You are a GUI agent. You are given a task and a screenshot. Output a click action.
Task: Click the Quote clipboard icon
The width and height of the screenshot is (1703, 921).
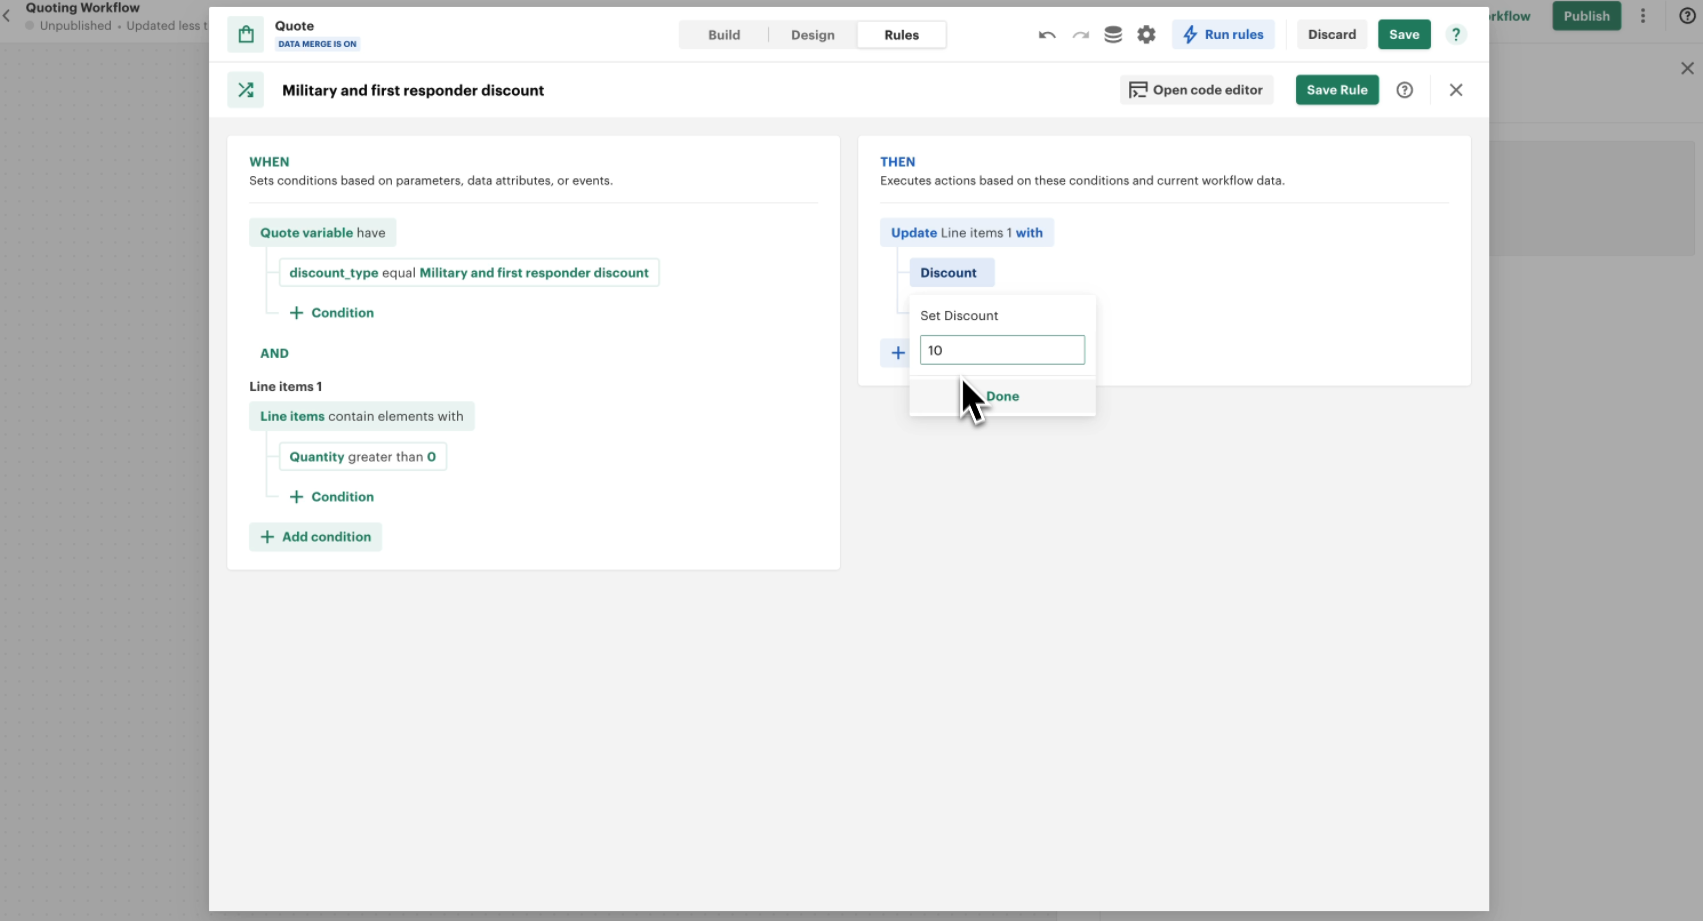[246, 35]
